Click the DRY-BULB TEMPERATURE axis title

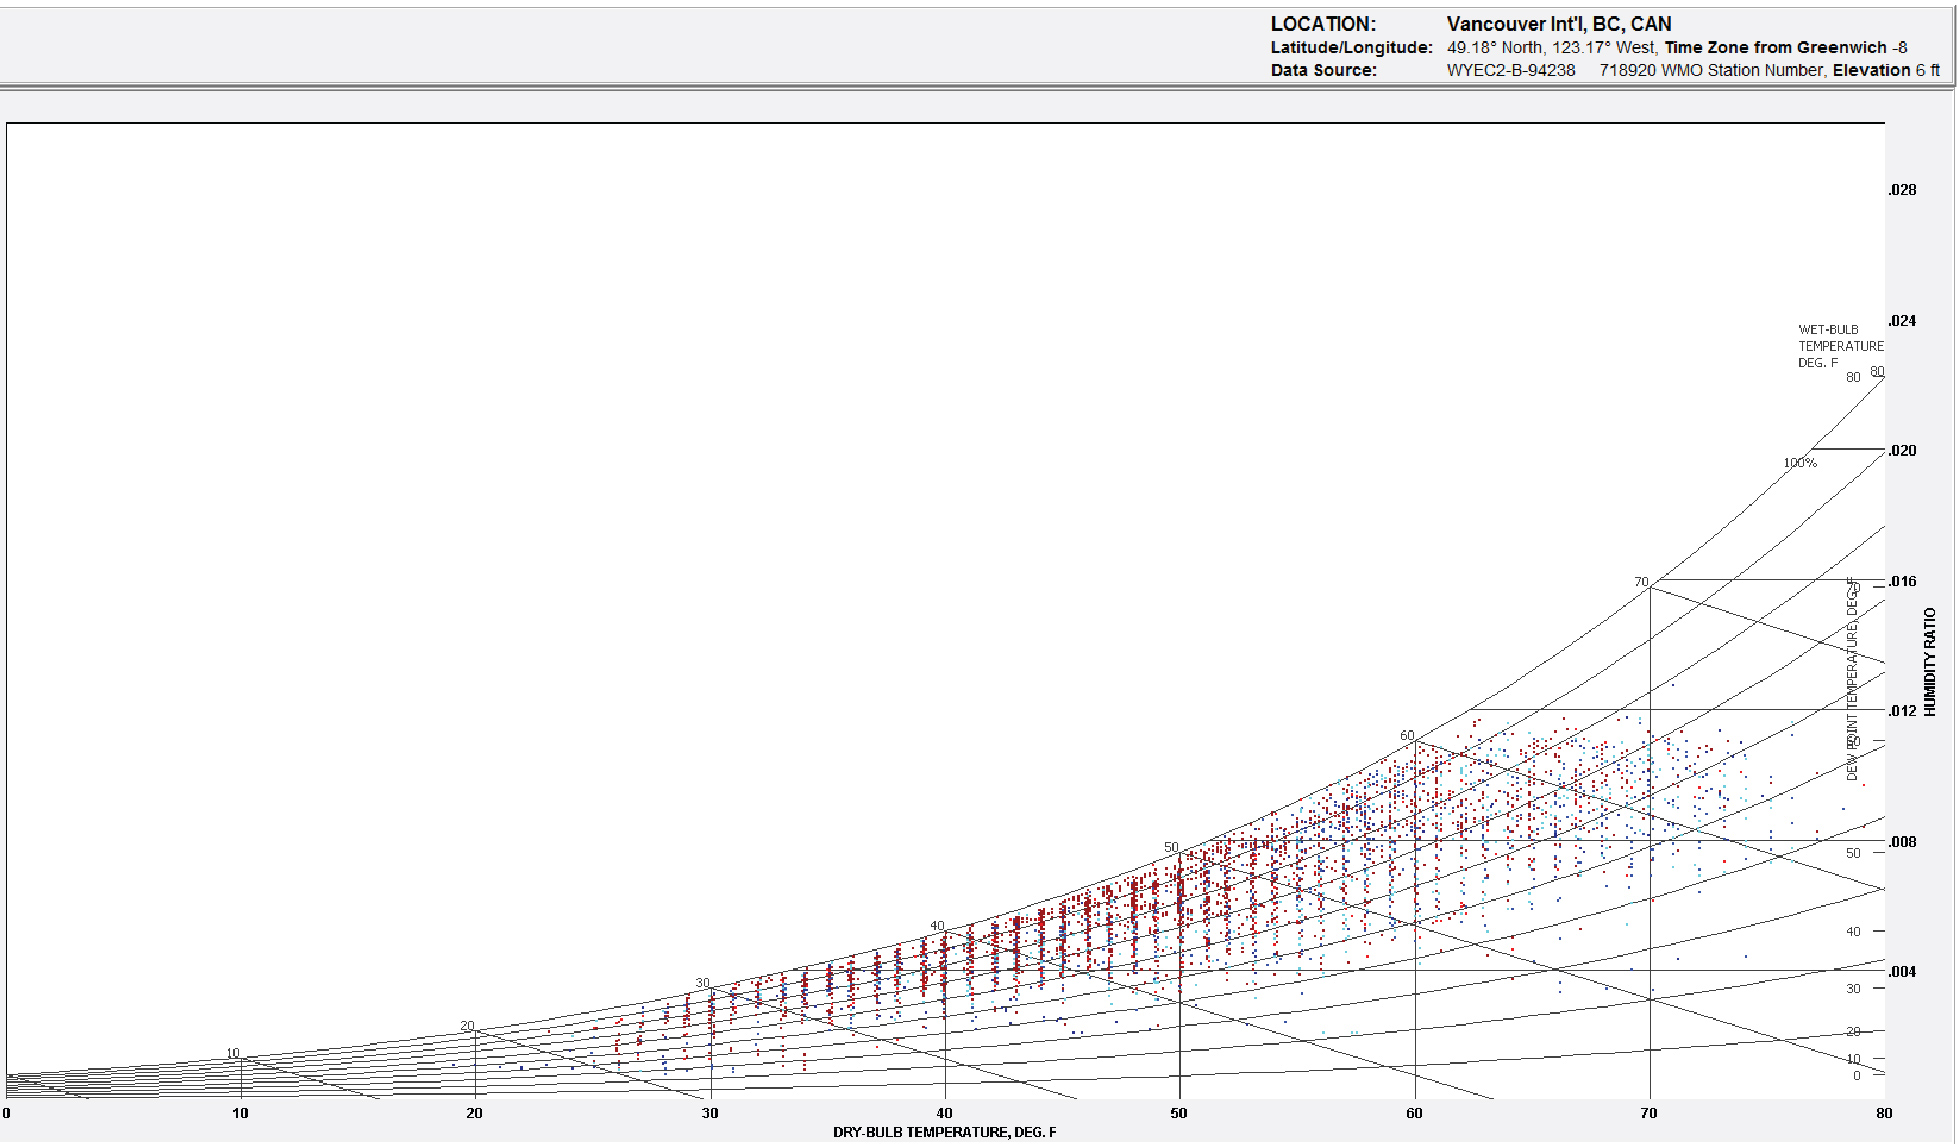(x=944, y=1132)
